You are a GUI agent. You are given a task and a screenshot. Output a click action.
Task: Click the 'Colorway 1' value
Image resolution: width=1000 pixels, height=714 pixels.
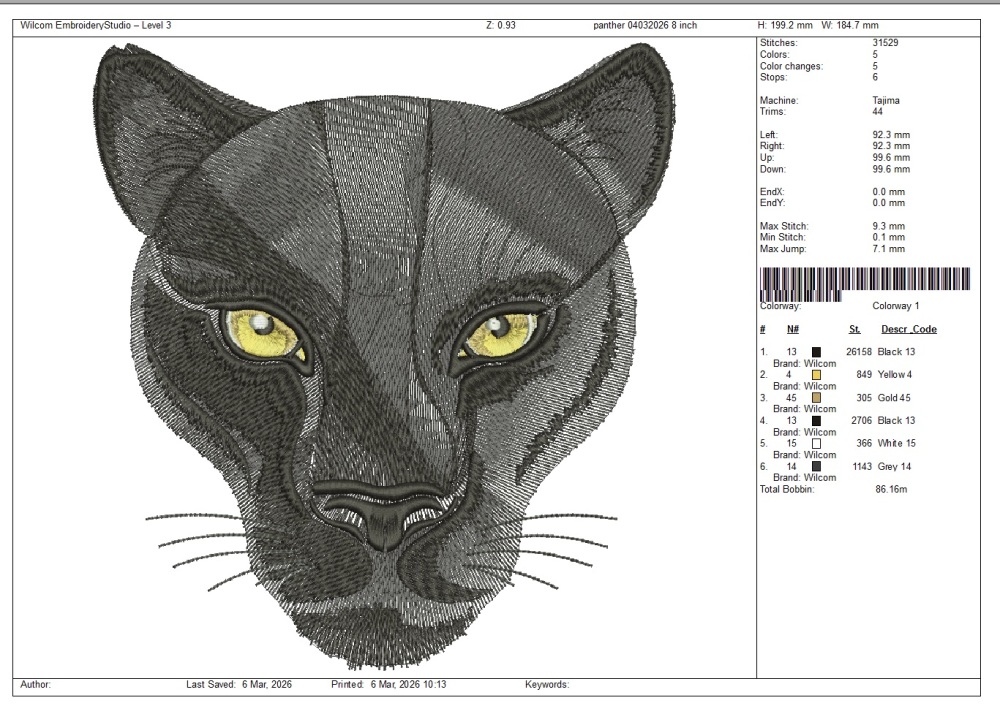[x=895, y=306]
